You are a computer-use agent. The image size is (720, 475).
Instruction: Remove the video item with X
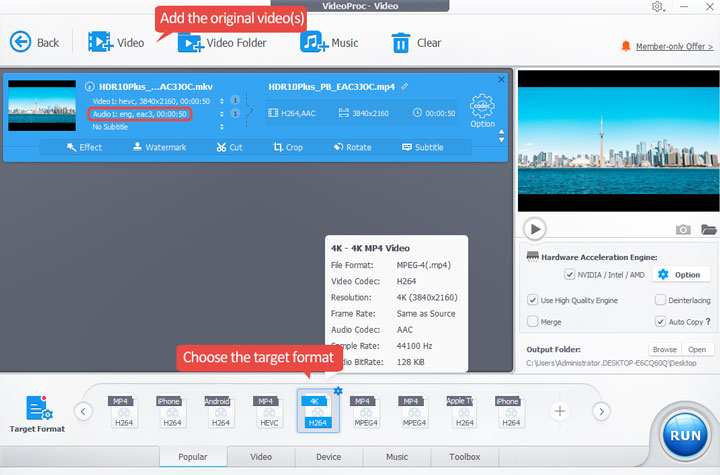tap(501, 79)
